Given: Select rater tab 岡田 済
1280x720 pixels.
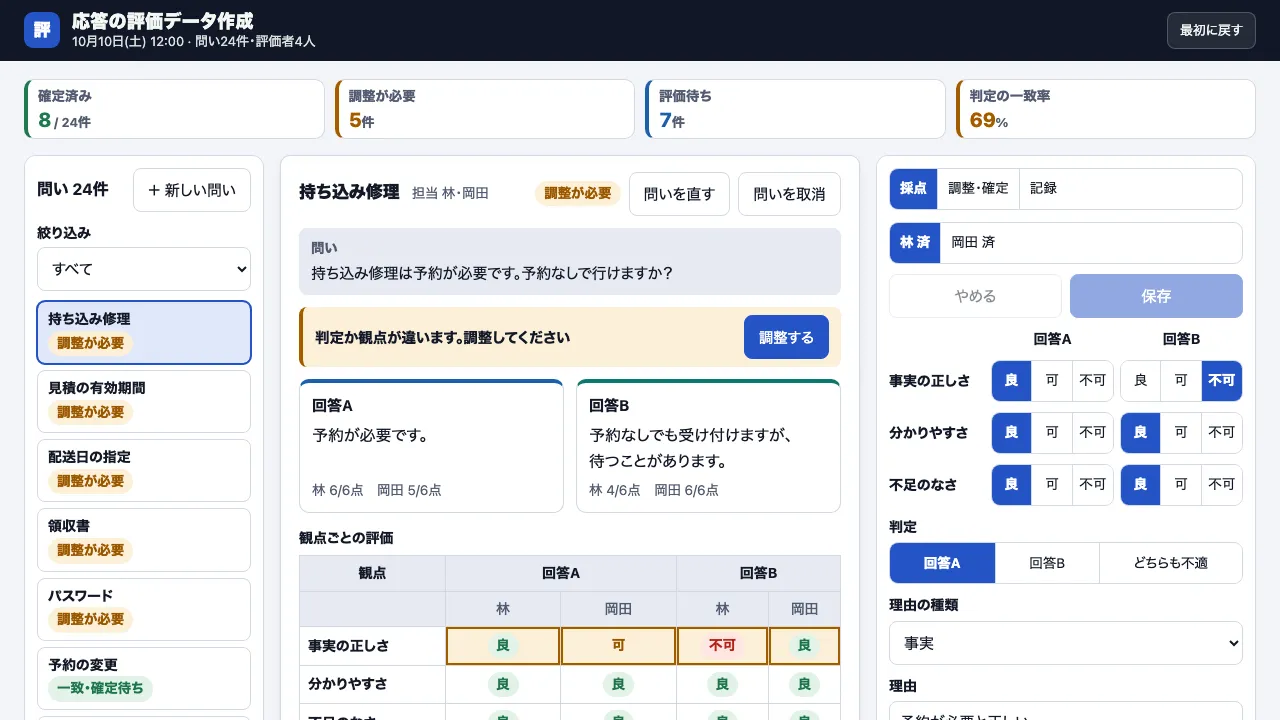Looking at the screenshot, I should coord(973,242).
